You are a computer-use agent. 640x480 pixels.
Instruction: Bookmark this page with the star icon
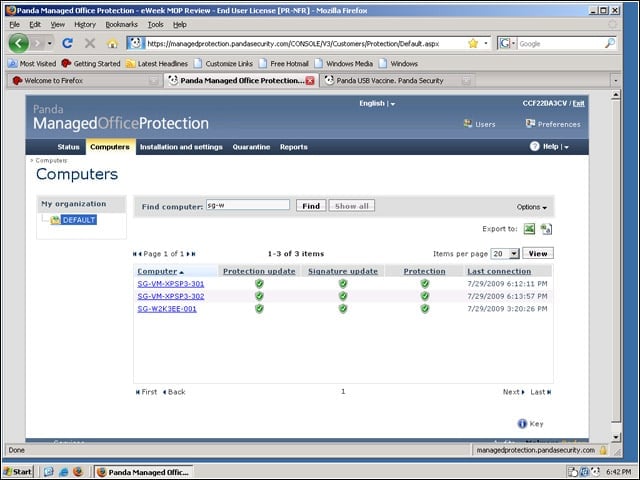(473, 43)
